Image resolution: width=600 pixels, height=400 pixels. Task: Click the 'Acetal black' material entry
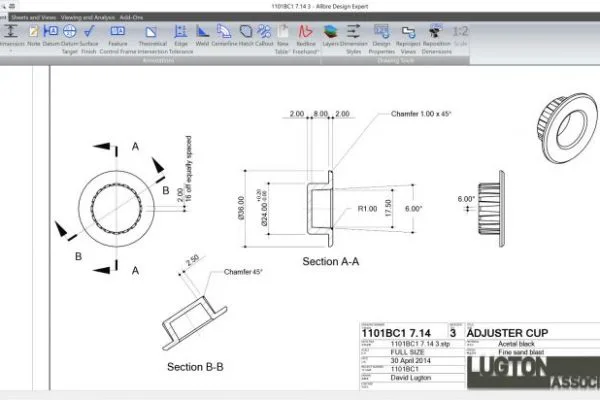click(x=516, y=344)
